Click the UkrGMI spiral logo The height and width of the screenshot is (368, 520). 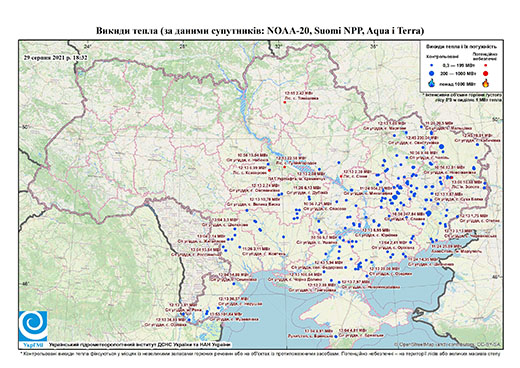[x=33, y=325]
